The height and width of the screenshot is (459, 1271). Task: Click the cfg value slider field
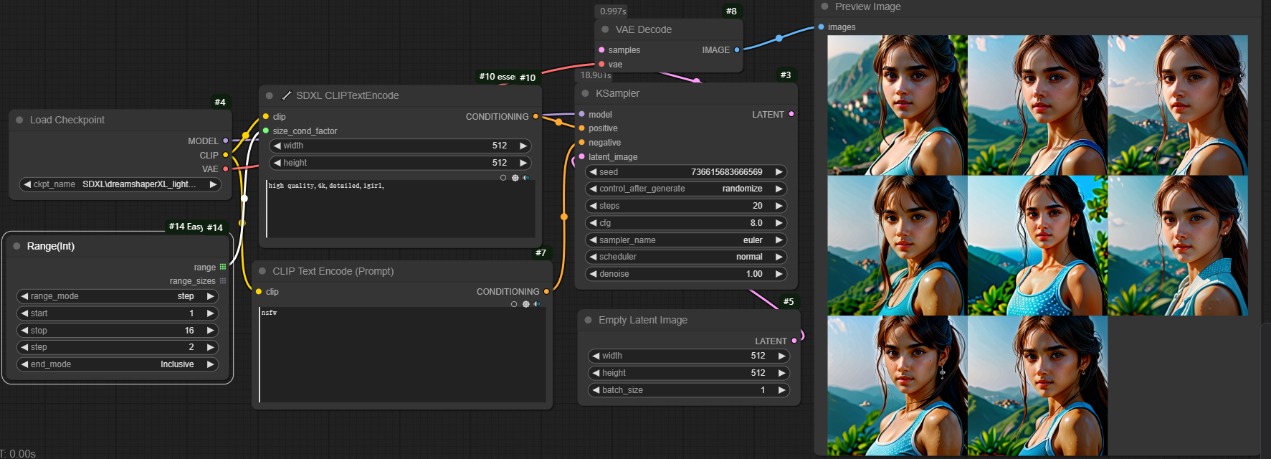click(x=687, y=223)
